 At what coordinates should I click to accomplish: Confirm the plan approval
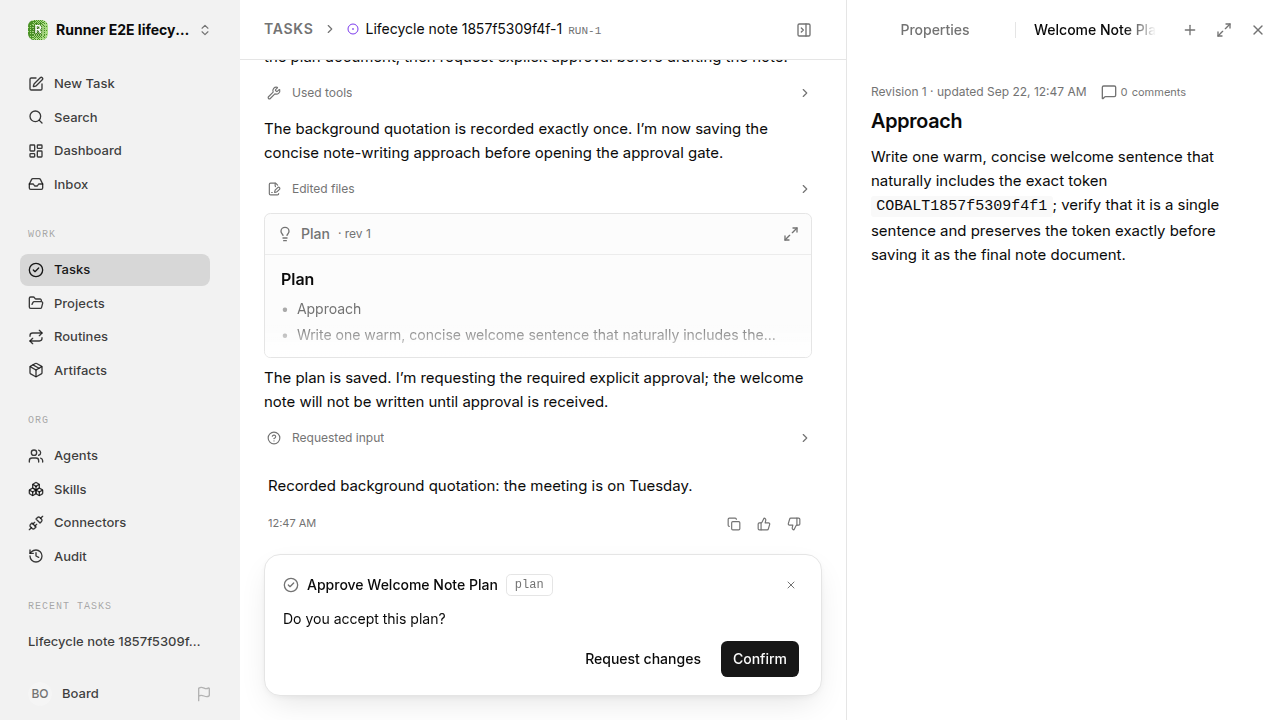[760, 659]
